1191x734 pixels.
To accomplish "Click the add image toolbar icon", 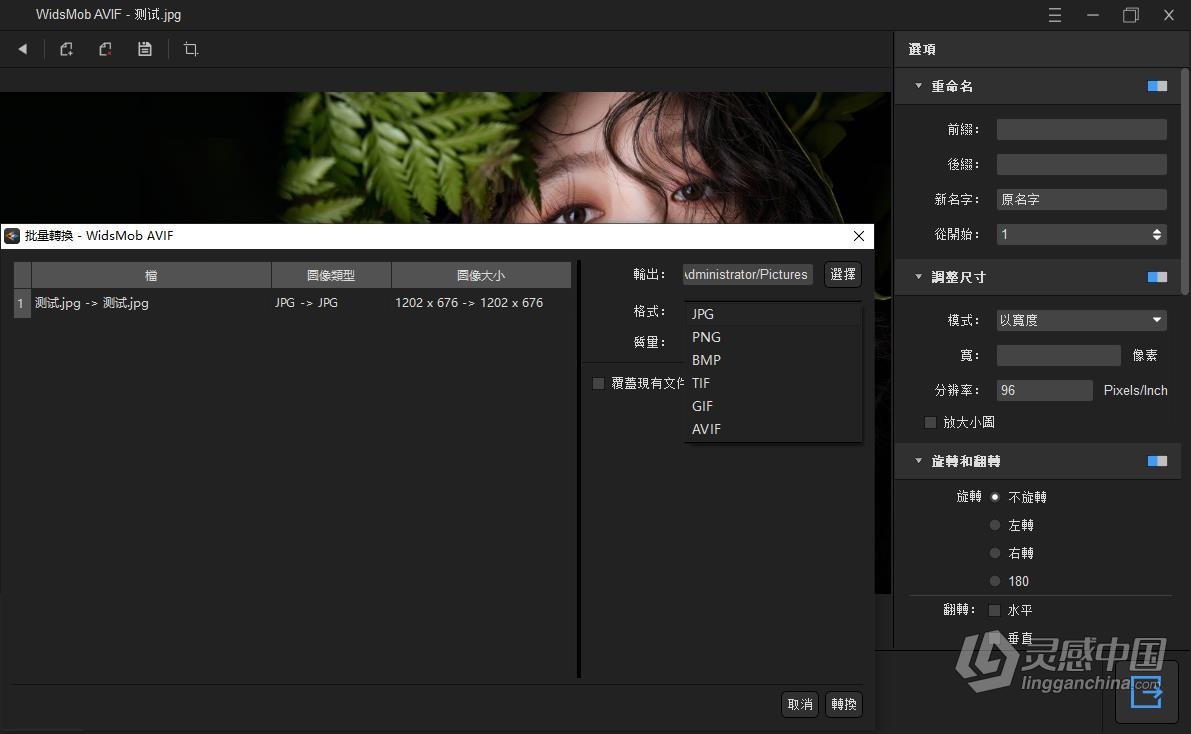I will click(66, 48).
